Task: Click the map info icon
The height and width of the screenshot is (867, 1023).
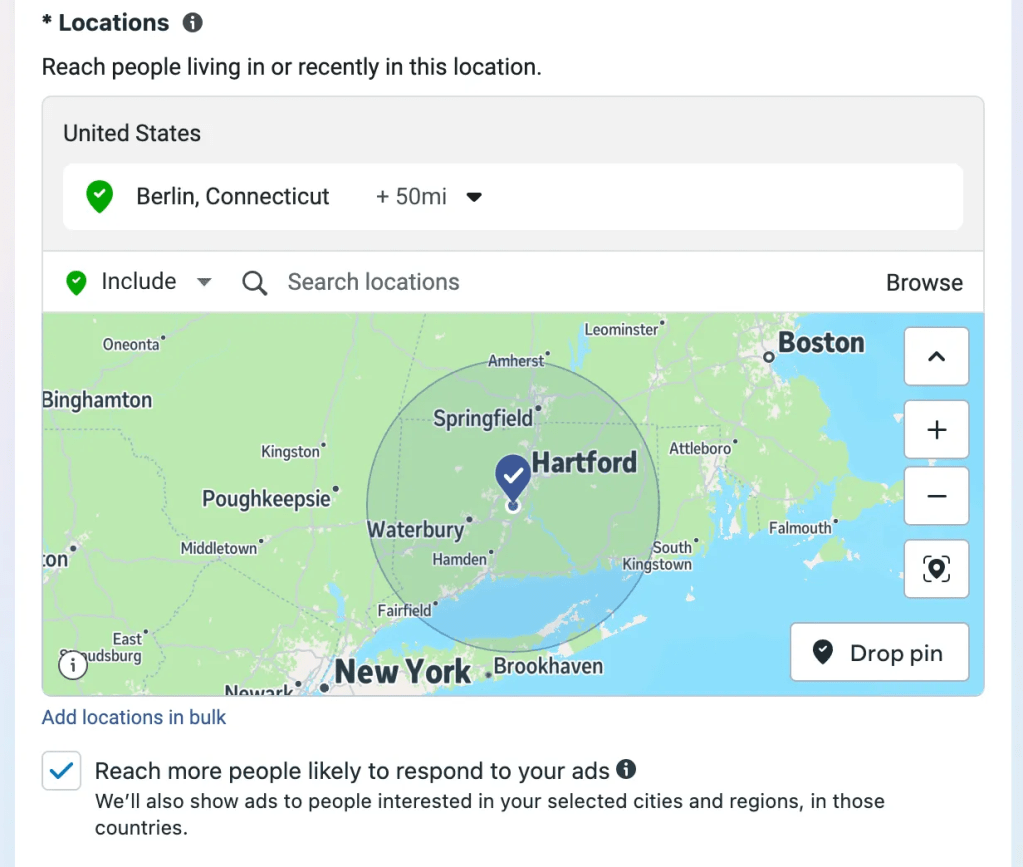Action: tap(73, 664)
